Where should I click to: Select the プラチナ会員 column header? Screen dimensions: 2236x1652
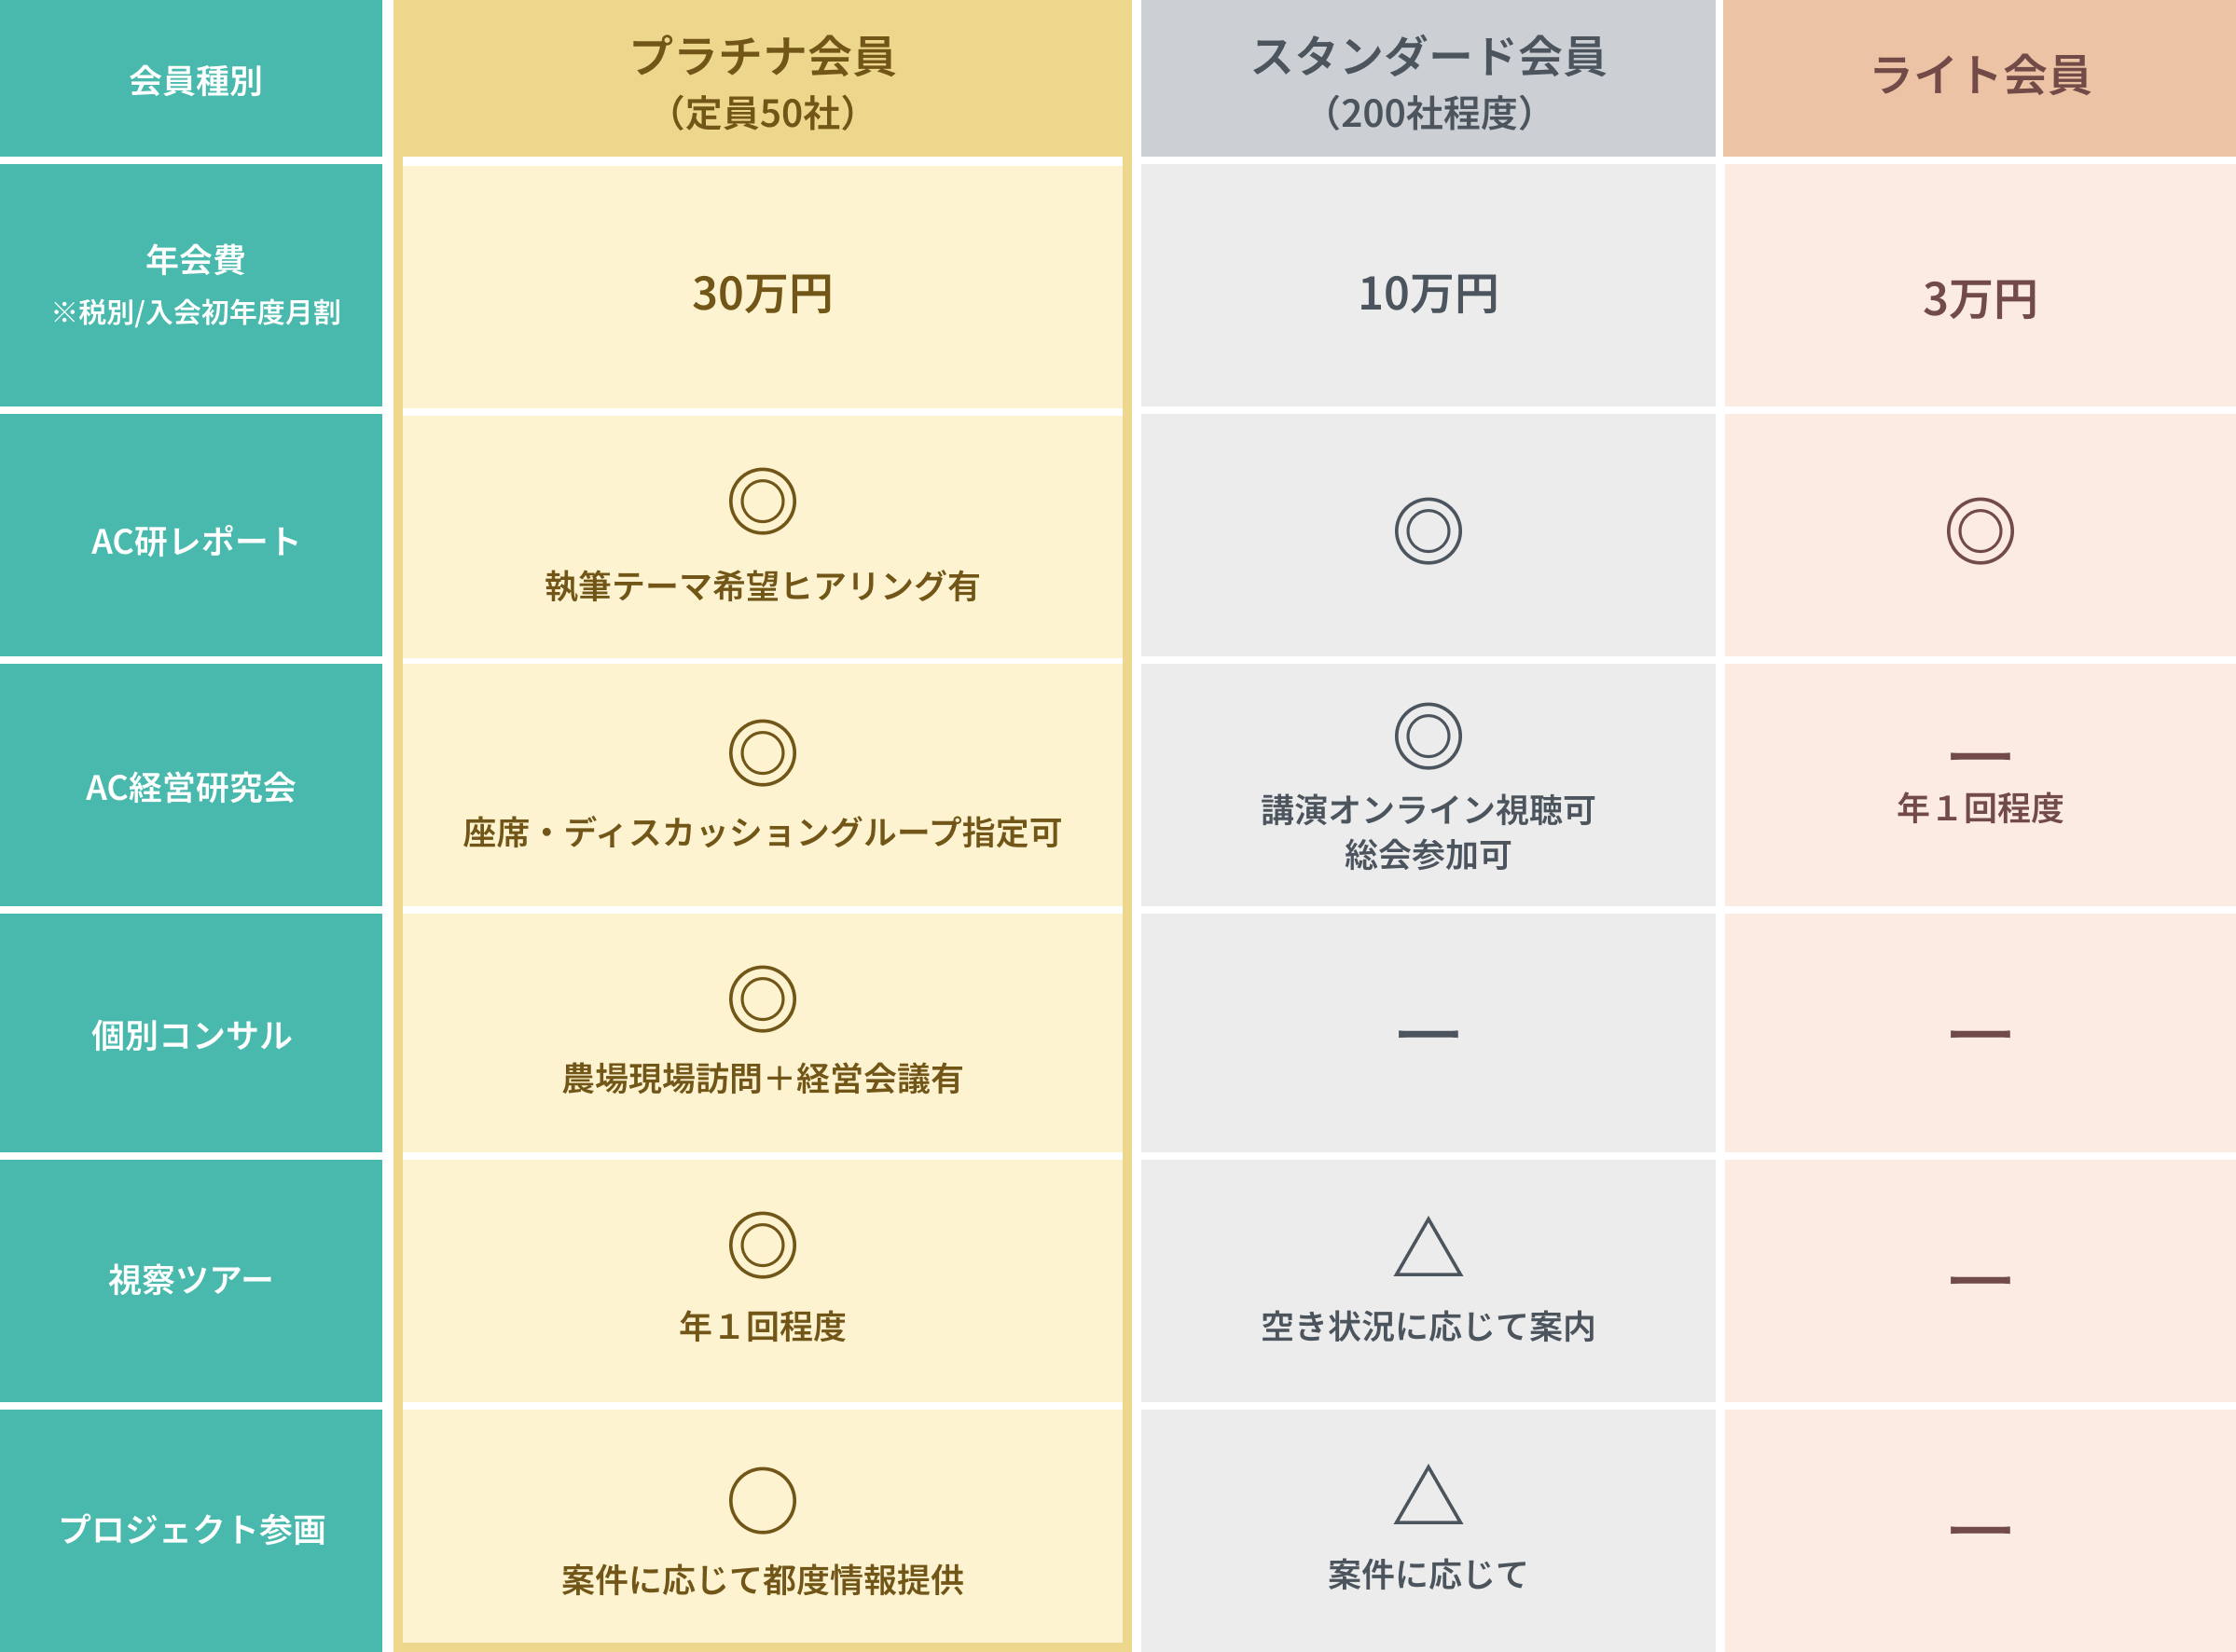click(x=762, y=78)
